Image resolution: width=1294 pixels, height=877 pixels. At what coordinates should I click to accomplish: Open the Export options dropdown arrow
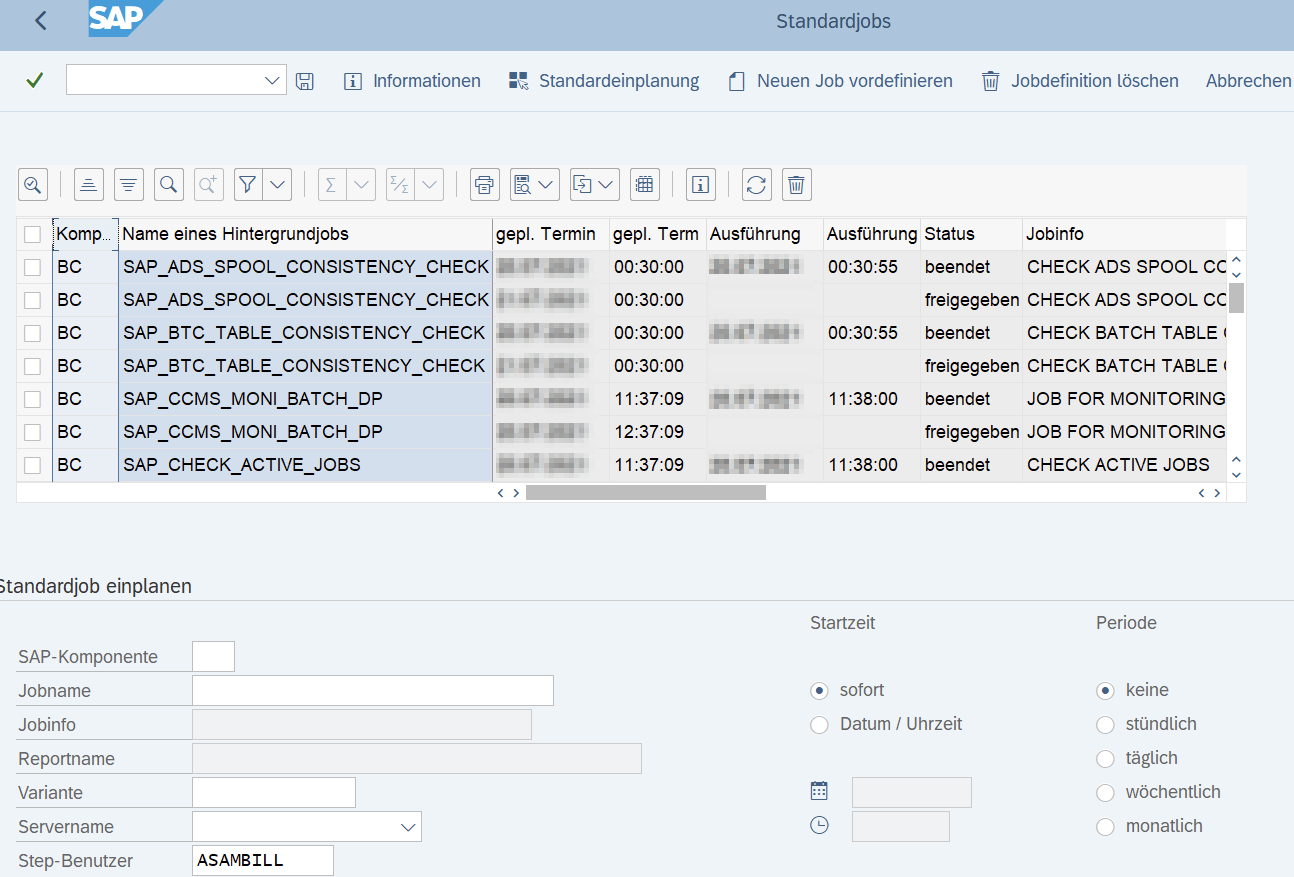(x=608, y=184)
